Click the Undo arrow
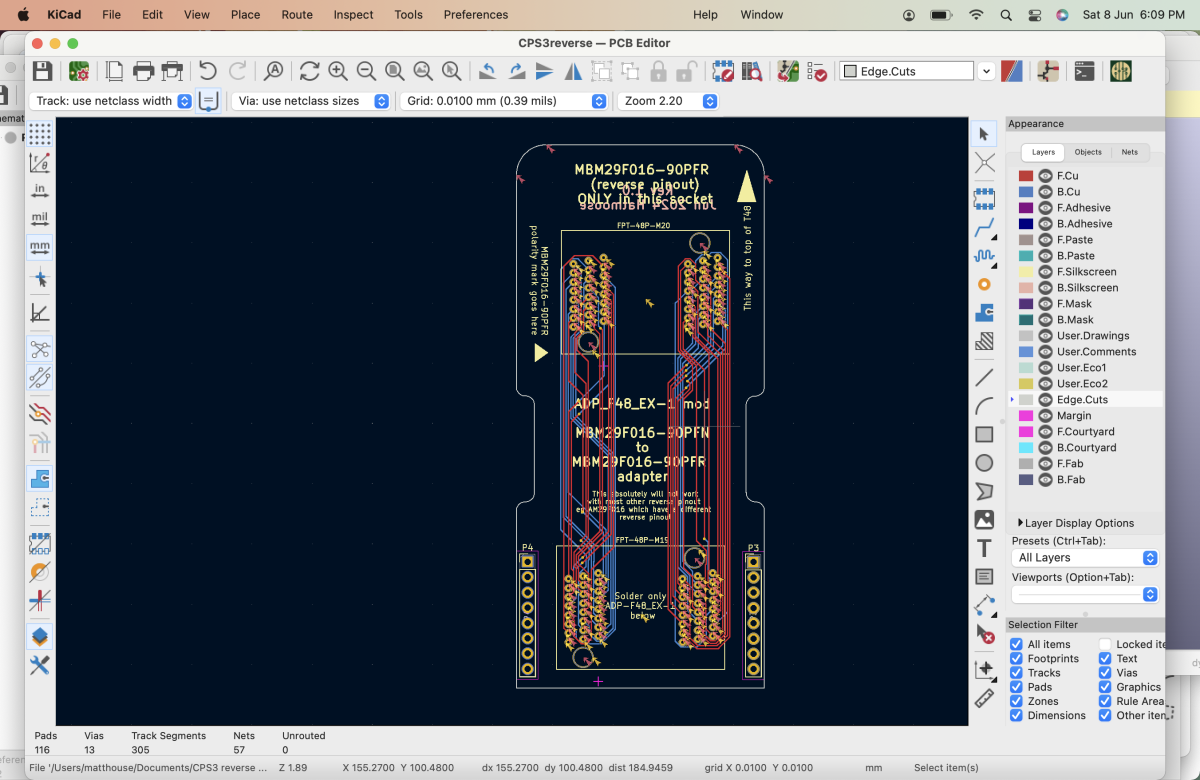Image resolution: width=1200 pixels, height=780 pixels. pyautogui.click(x=207, y=71)
